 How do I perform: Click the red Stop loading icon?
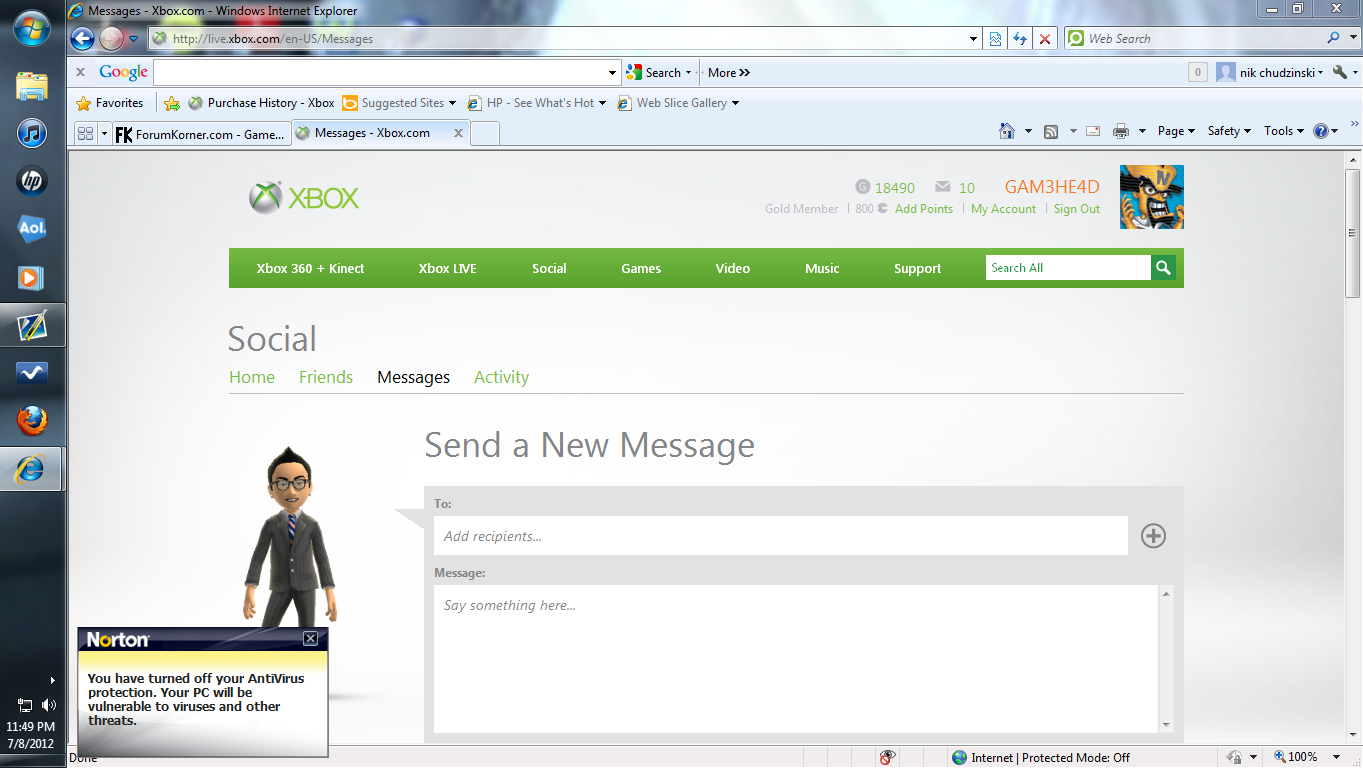pos(1045,39)
